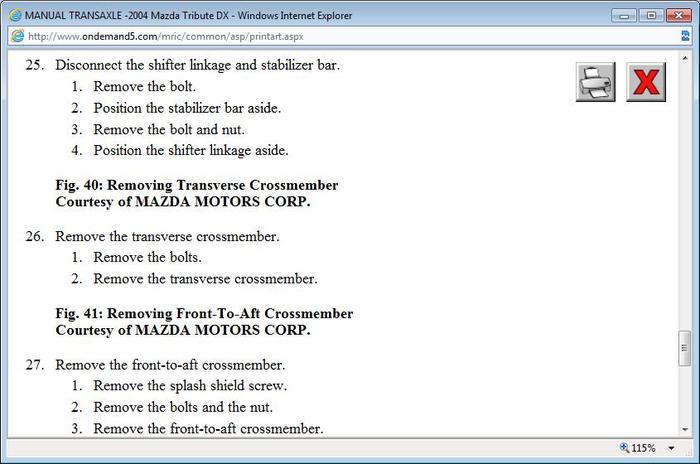Click step 26 'Remove the transverse crossmember.' heading
The width and height of the screenshot is (700, 464).
click(x=167, y=236)
